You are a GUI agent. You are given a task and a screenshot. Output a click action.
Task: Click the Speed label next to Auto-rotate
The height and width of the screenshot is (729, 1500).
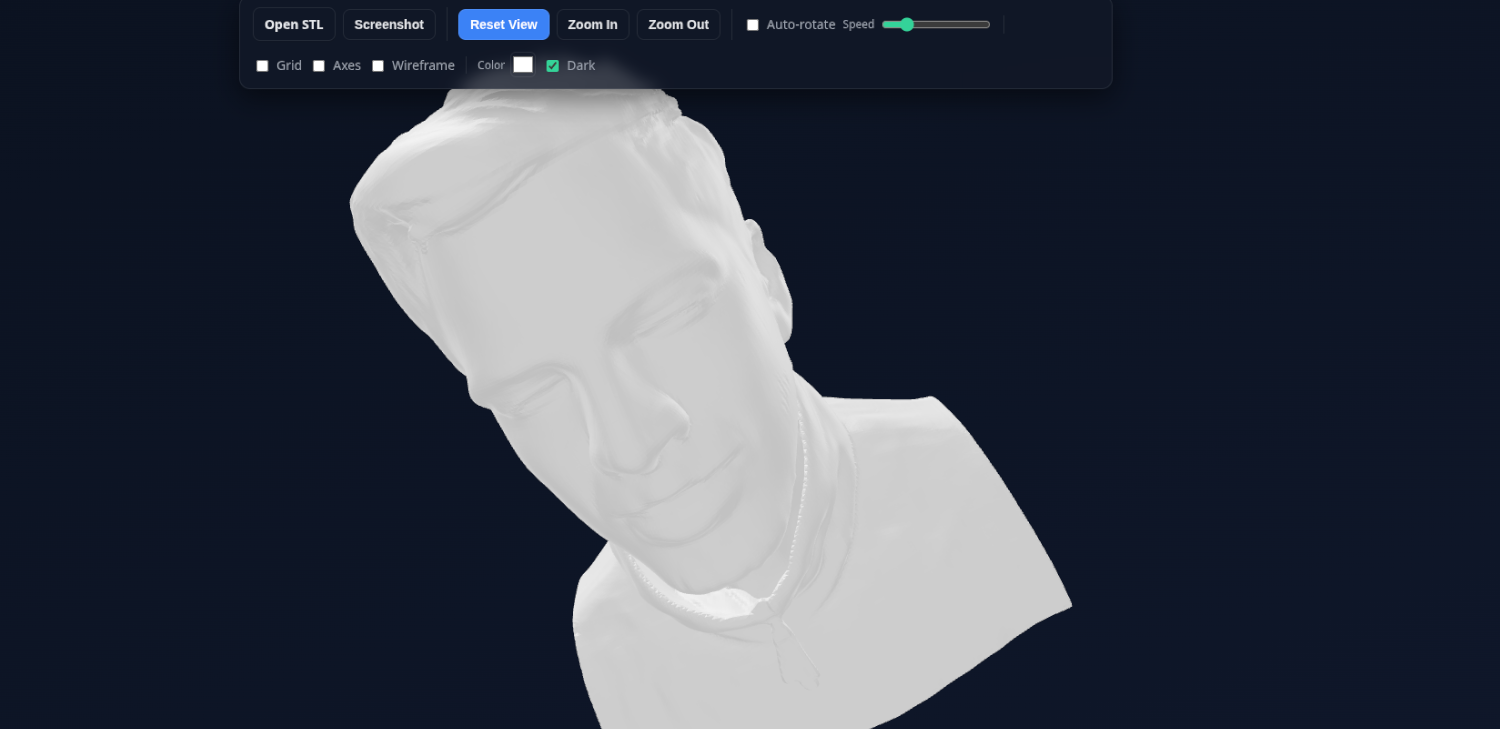tap(858, 24)
